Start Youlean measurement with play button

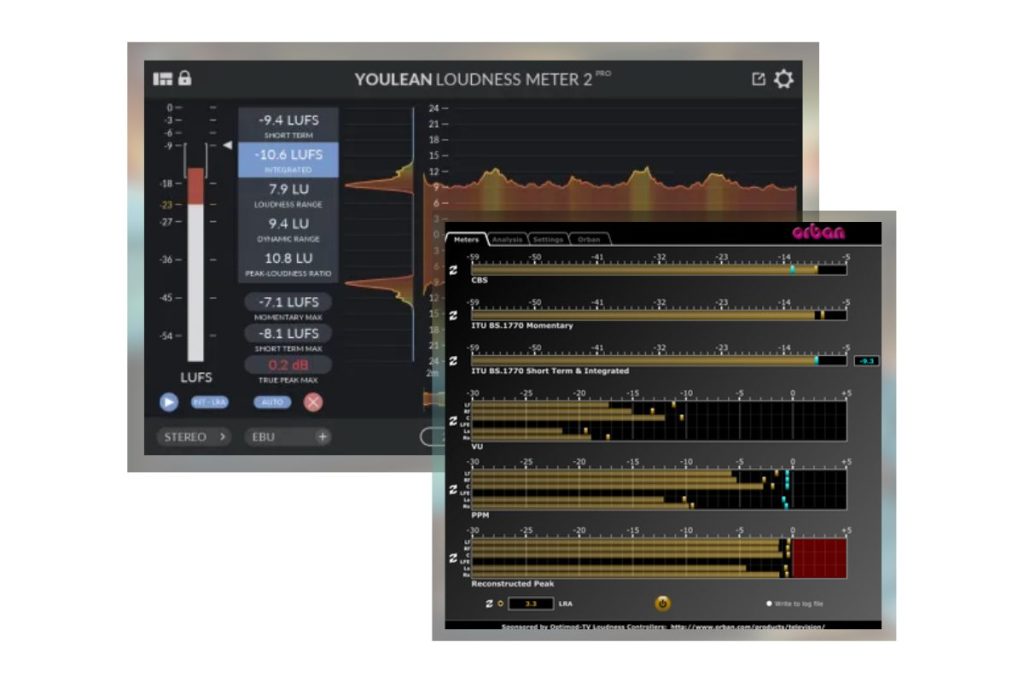coord(168,402)
